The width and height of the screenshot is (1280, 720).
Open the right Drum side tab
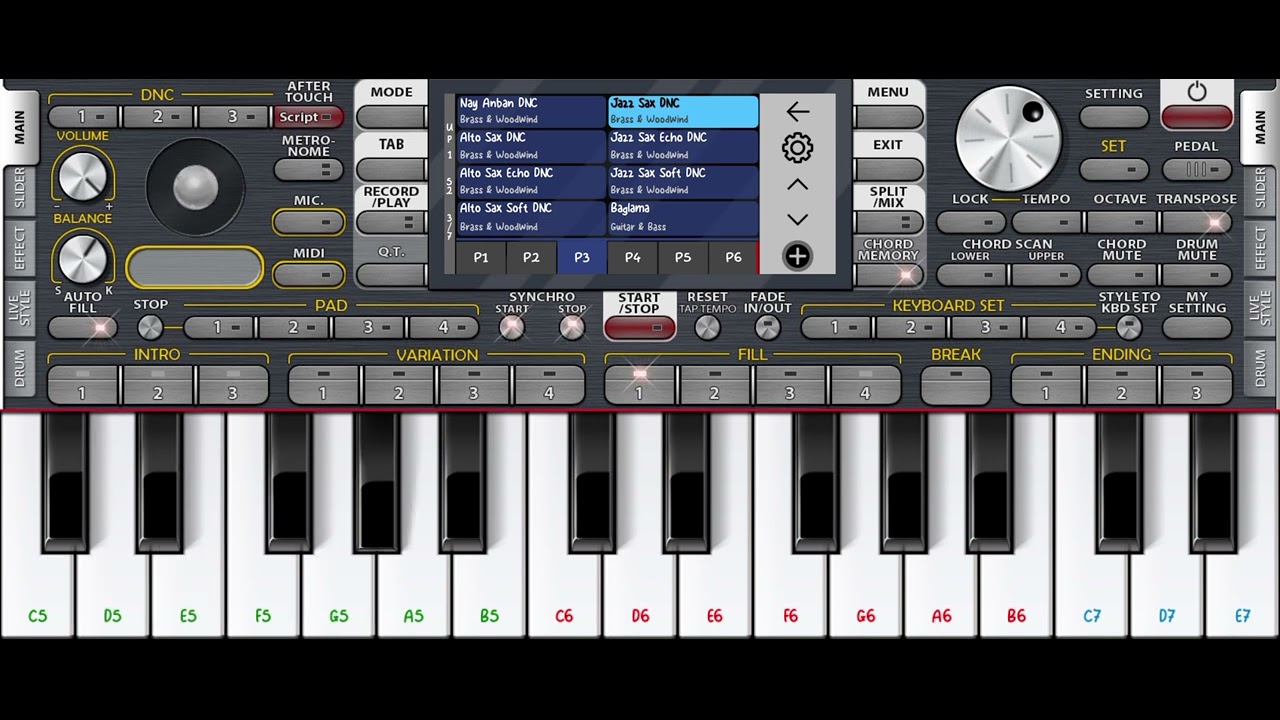coord(1260,367)
